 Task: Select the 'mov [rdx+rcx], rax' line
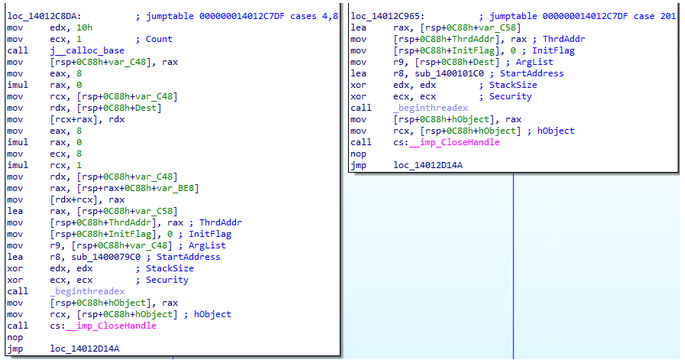pos(66,200)
